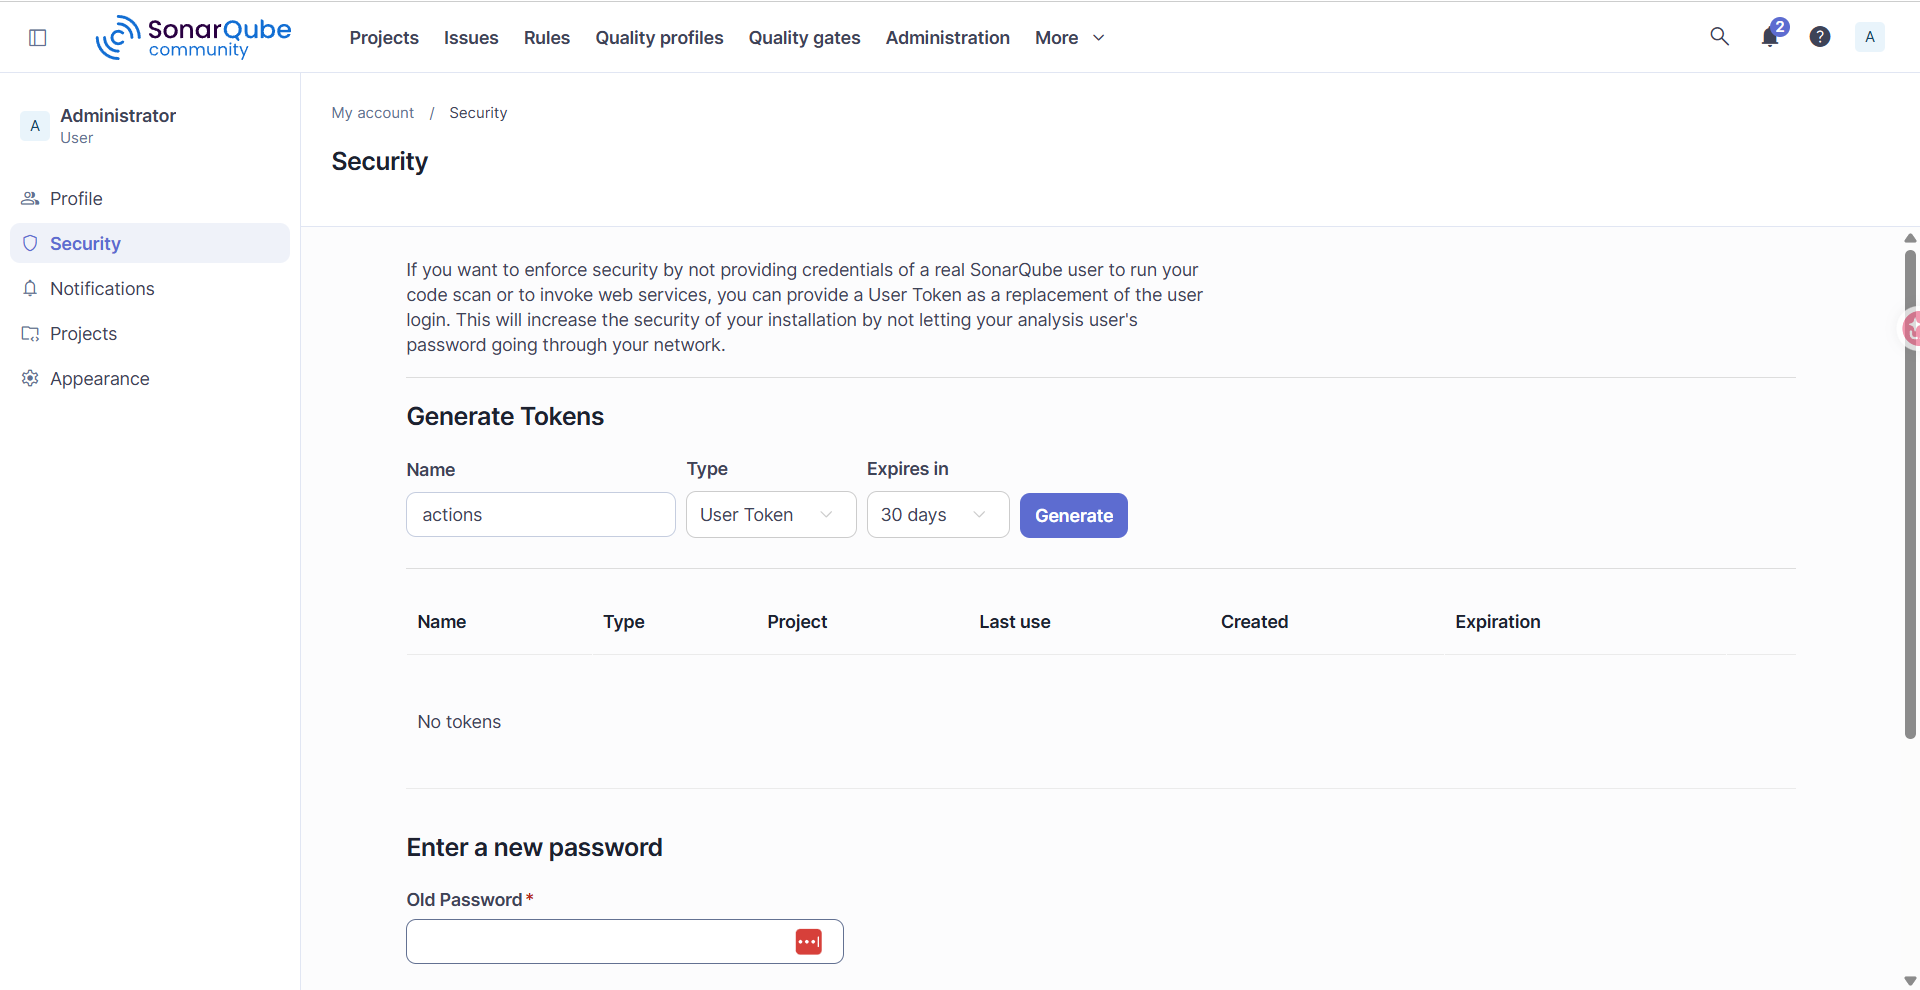Focus the token Name input field

pos(541,515)
